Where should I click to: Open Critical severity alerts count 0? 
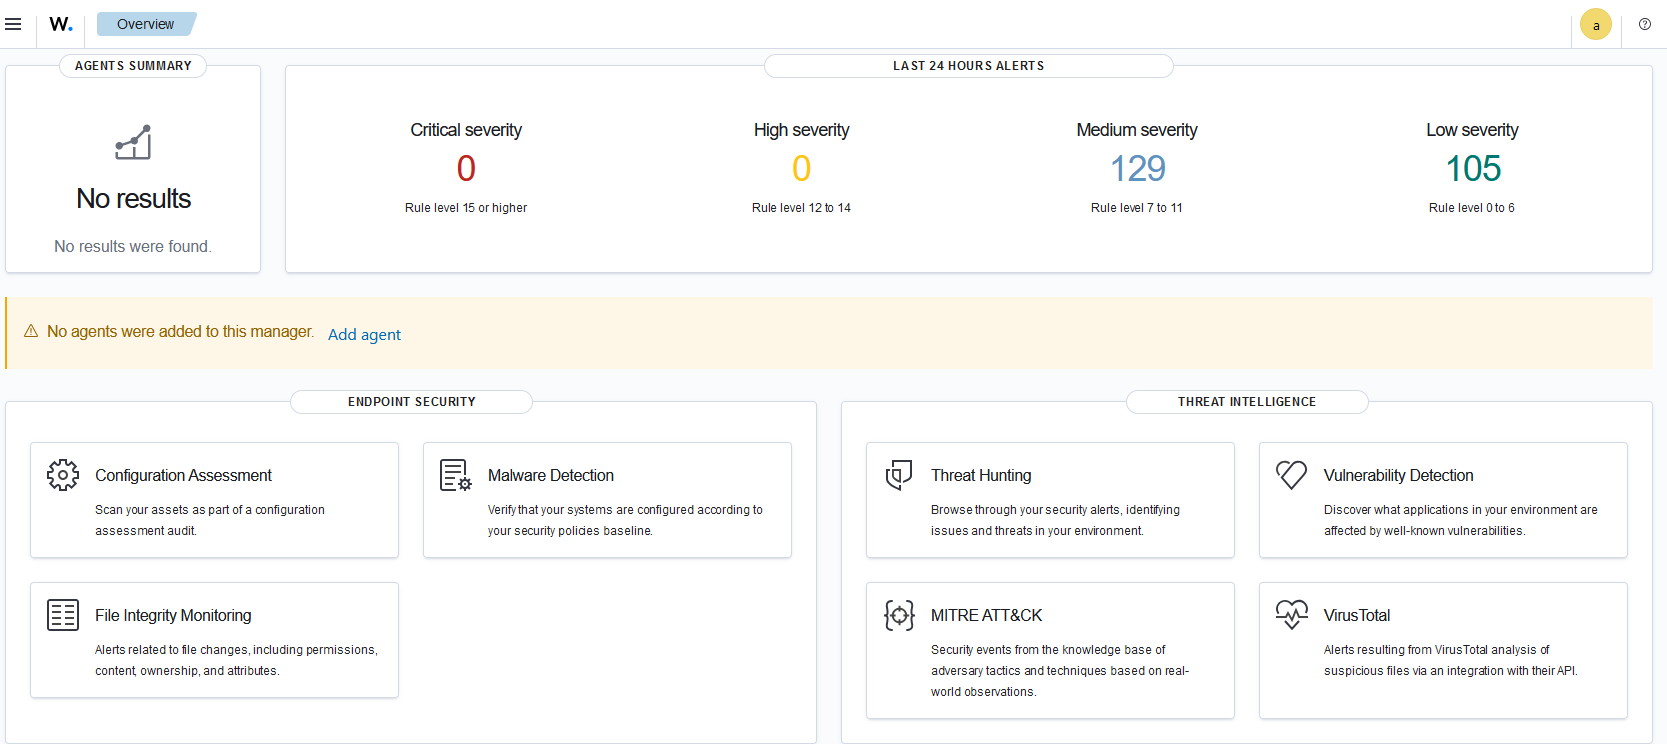[x=466, y=168]
